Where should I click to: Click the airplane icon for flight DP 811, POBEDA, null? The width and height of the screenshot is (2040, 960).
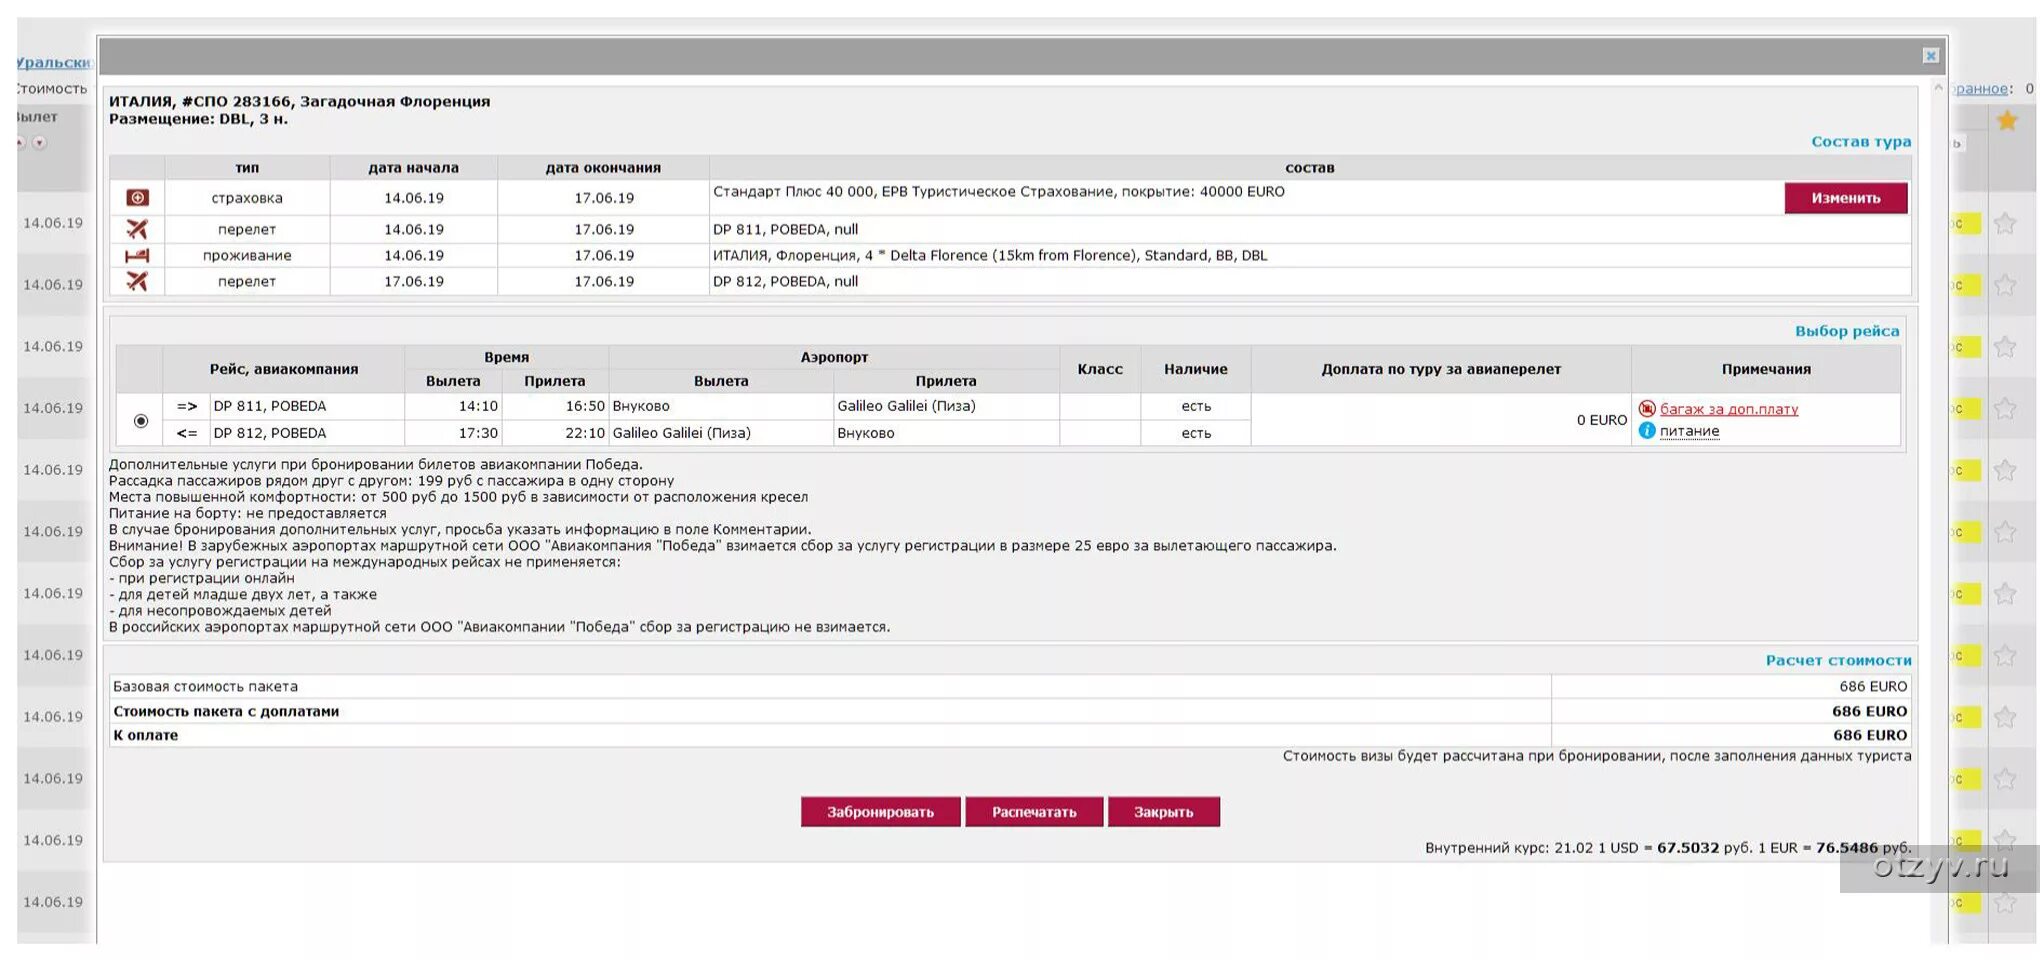[137, 229]
